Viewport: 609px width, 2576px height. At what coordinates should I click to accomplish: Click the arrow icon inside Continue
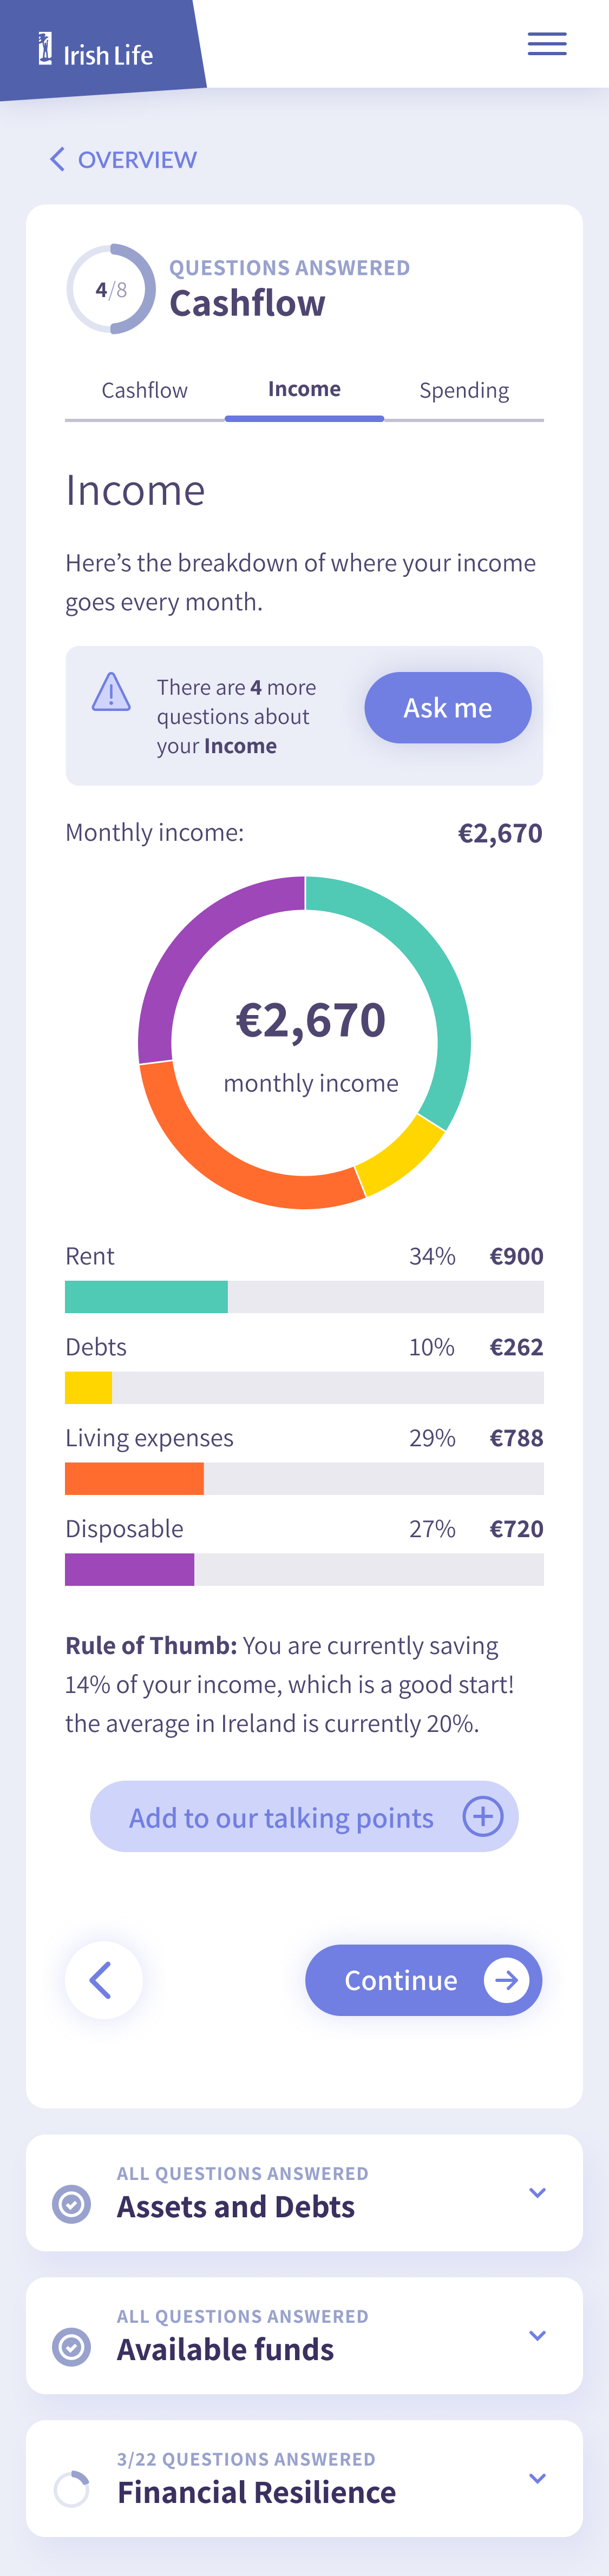pyautogui.click(x=506, y=1979)
